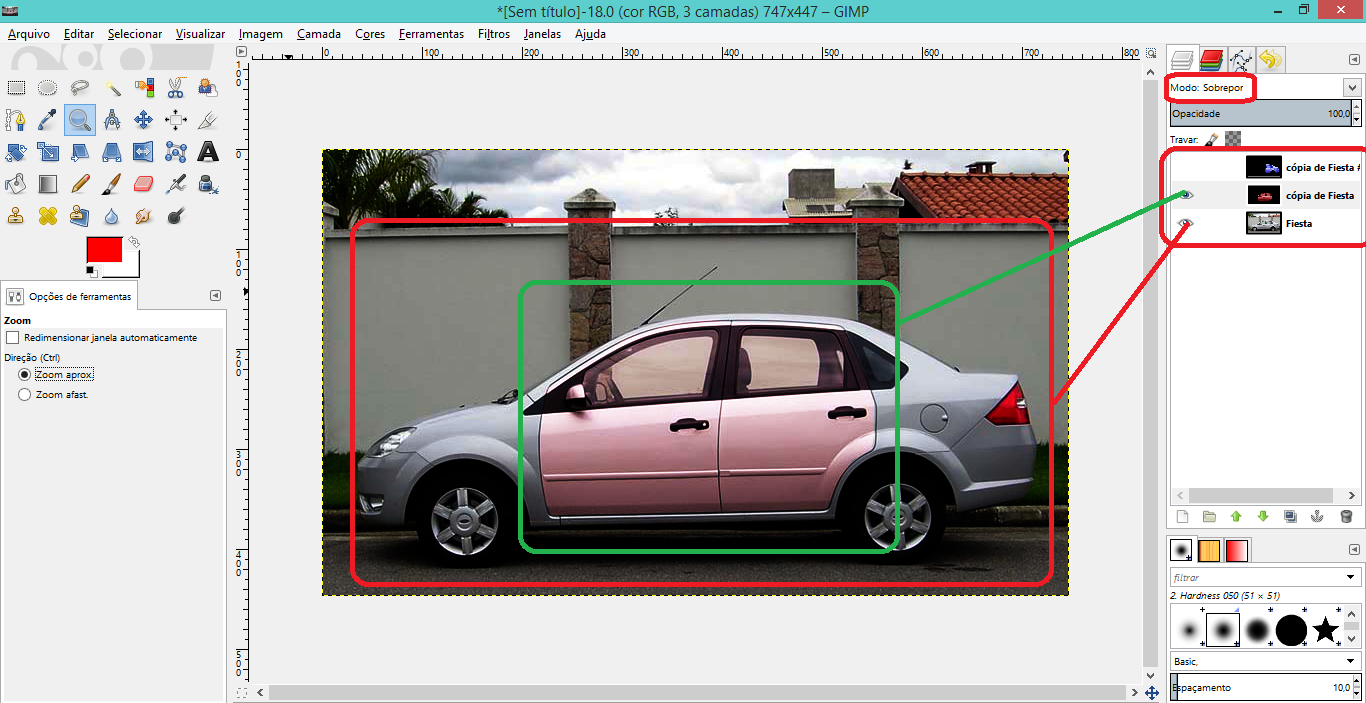The height and width of the screenshot is (703, 1366).
Task: Pick the Scissors Select tool
Action: coord(176,88)
